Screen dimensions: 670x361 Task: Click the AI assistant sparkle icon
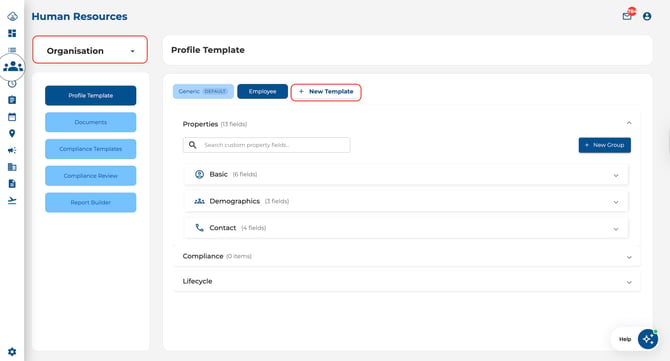click(648, 339)
